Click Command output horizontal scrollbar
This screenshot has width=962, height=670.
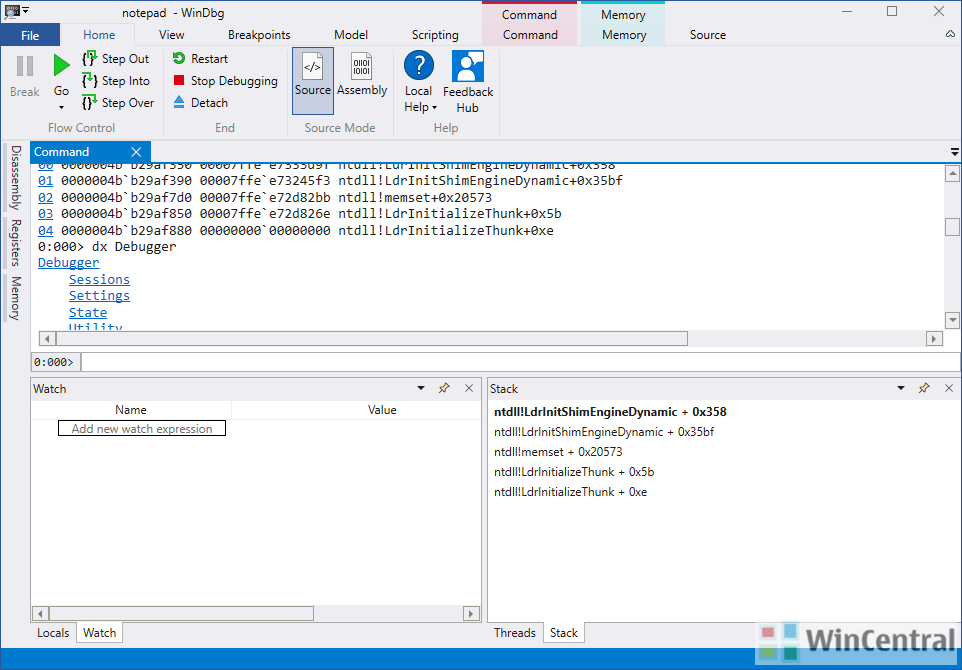[372, 339]
